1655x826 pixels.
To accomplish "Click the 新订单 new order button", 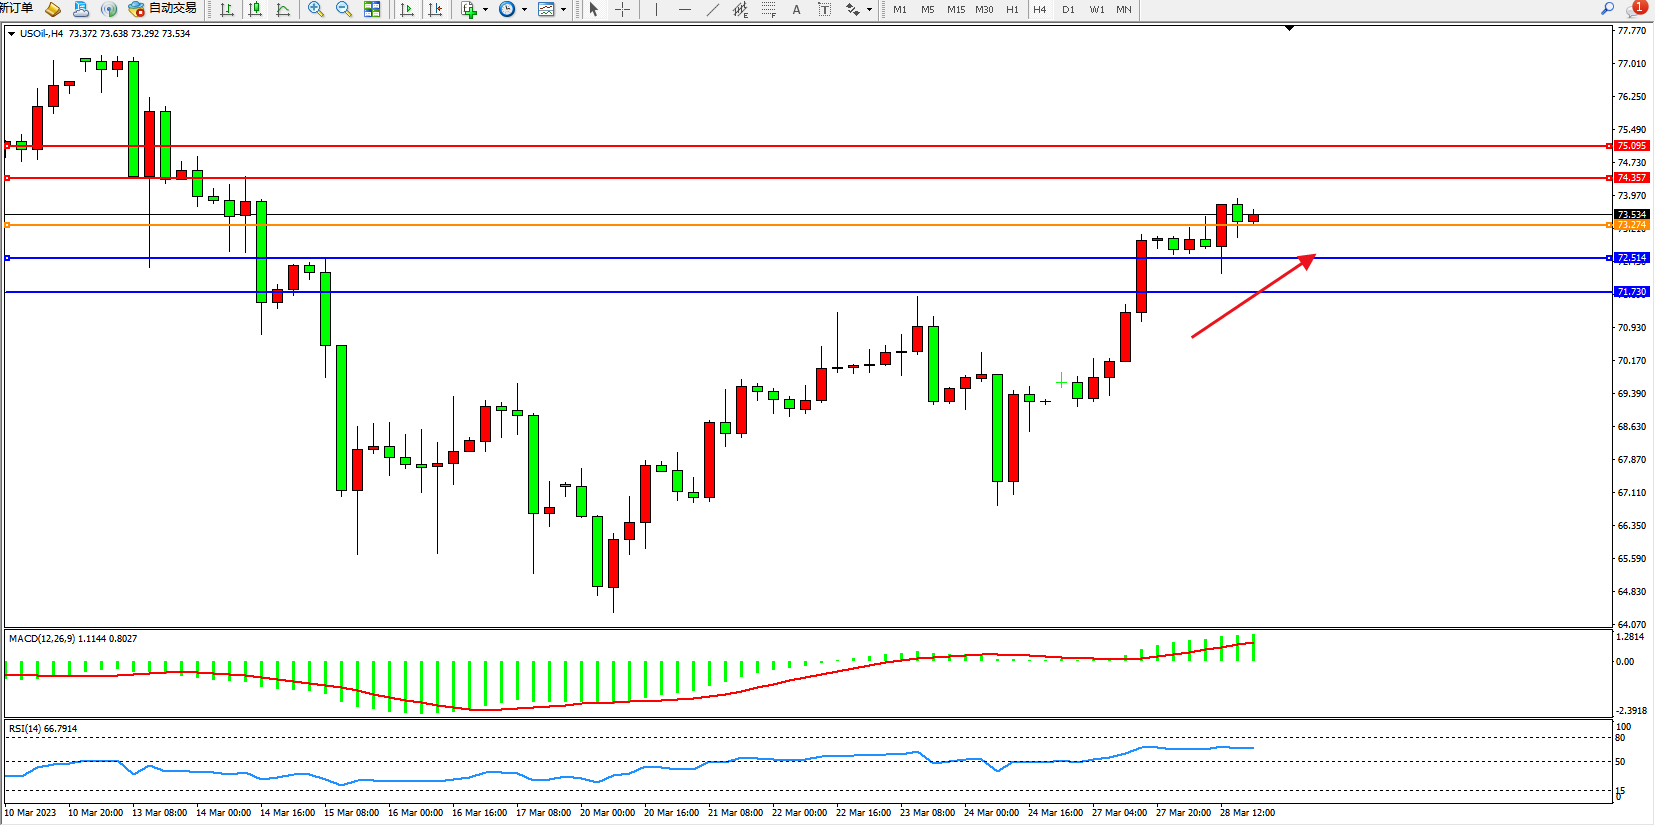I will (16, 9).
